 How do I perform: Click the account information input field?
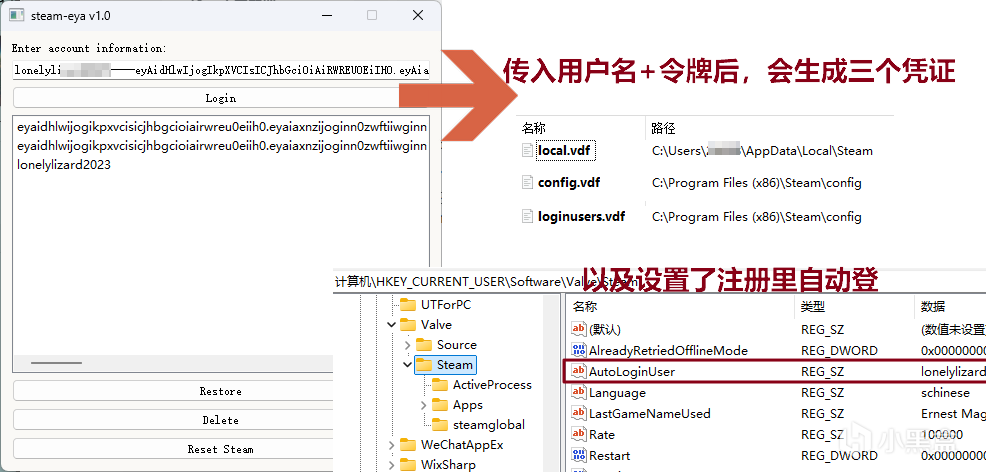(220, 70)
